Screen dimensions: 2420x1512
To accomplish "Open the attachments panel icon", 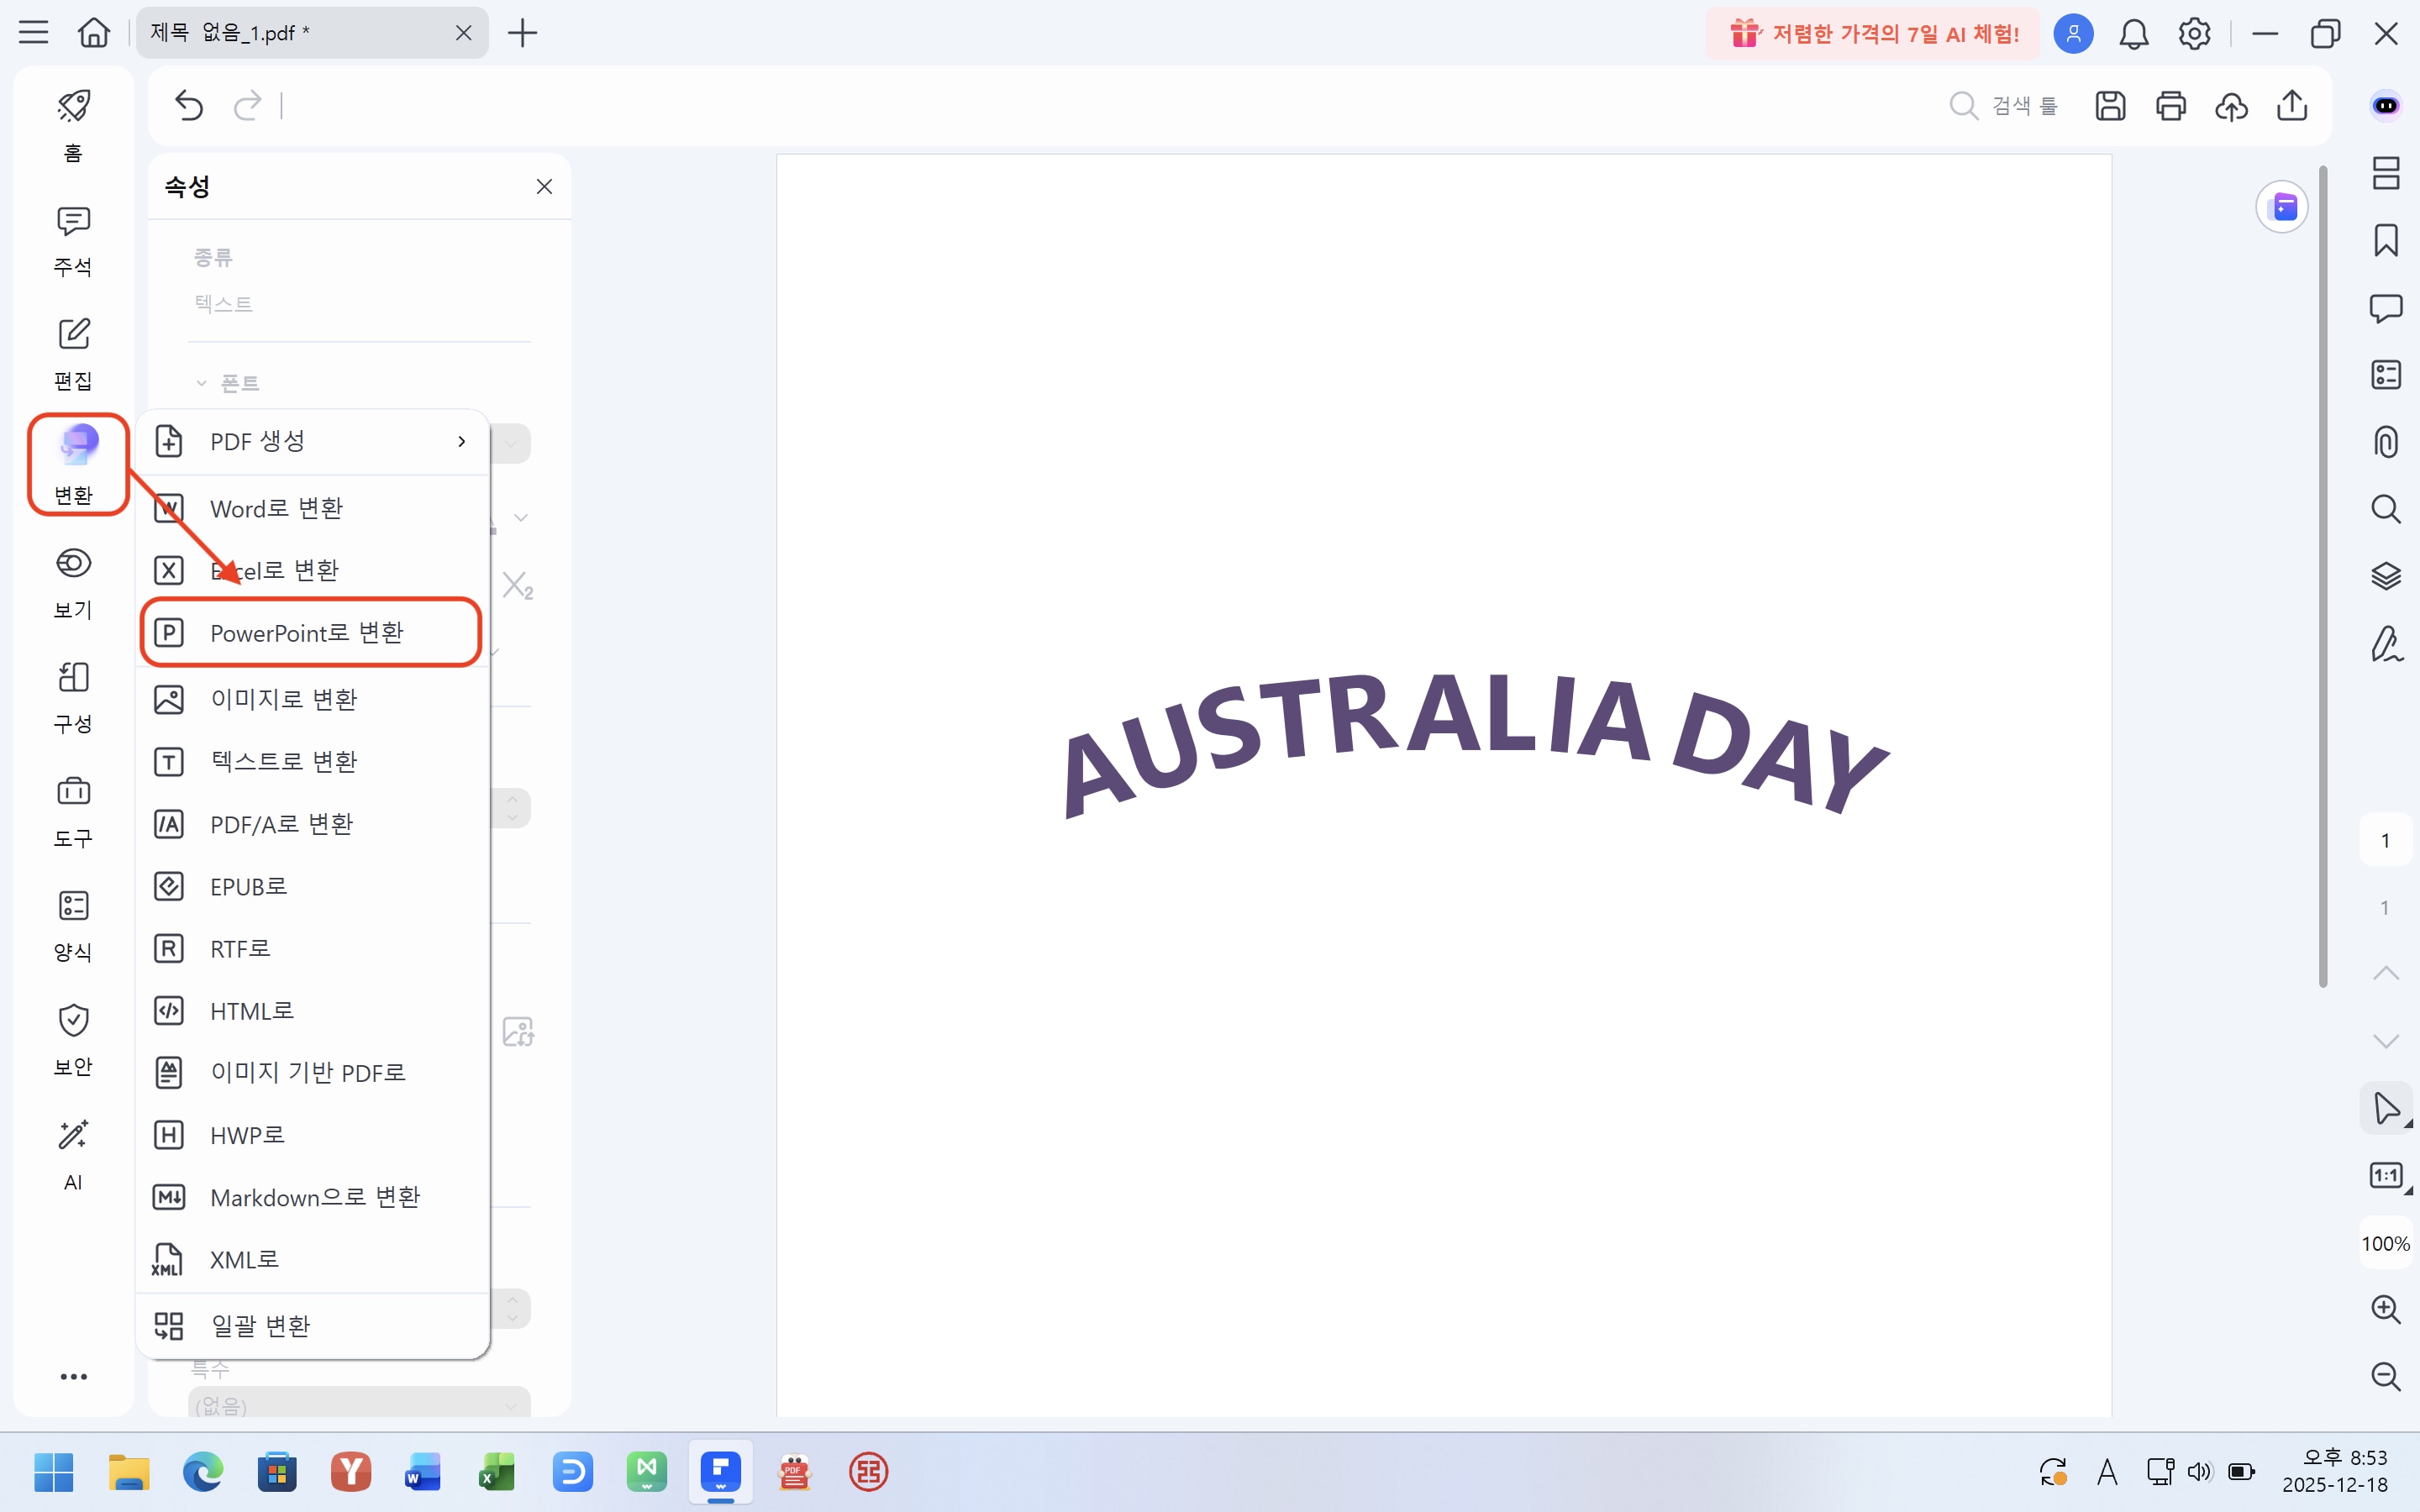I will 2388,441.
